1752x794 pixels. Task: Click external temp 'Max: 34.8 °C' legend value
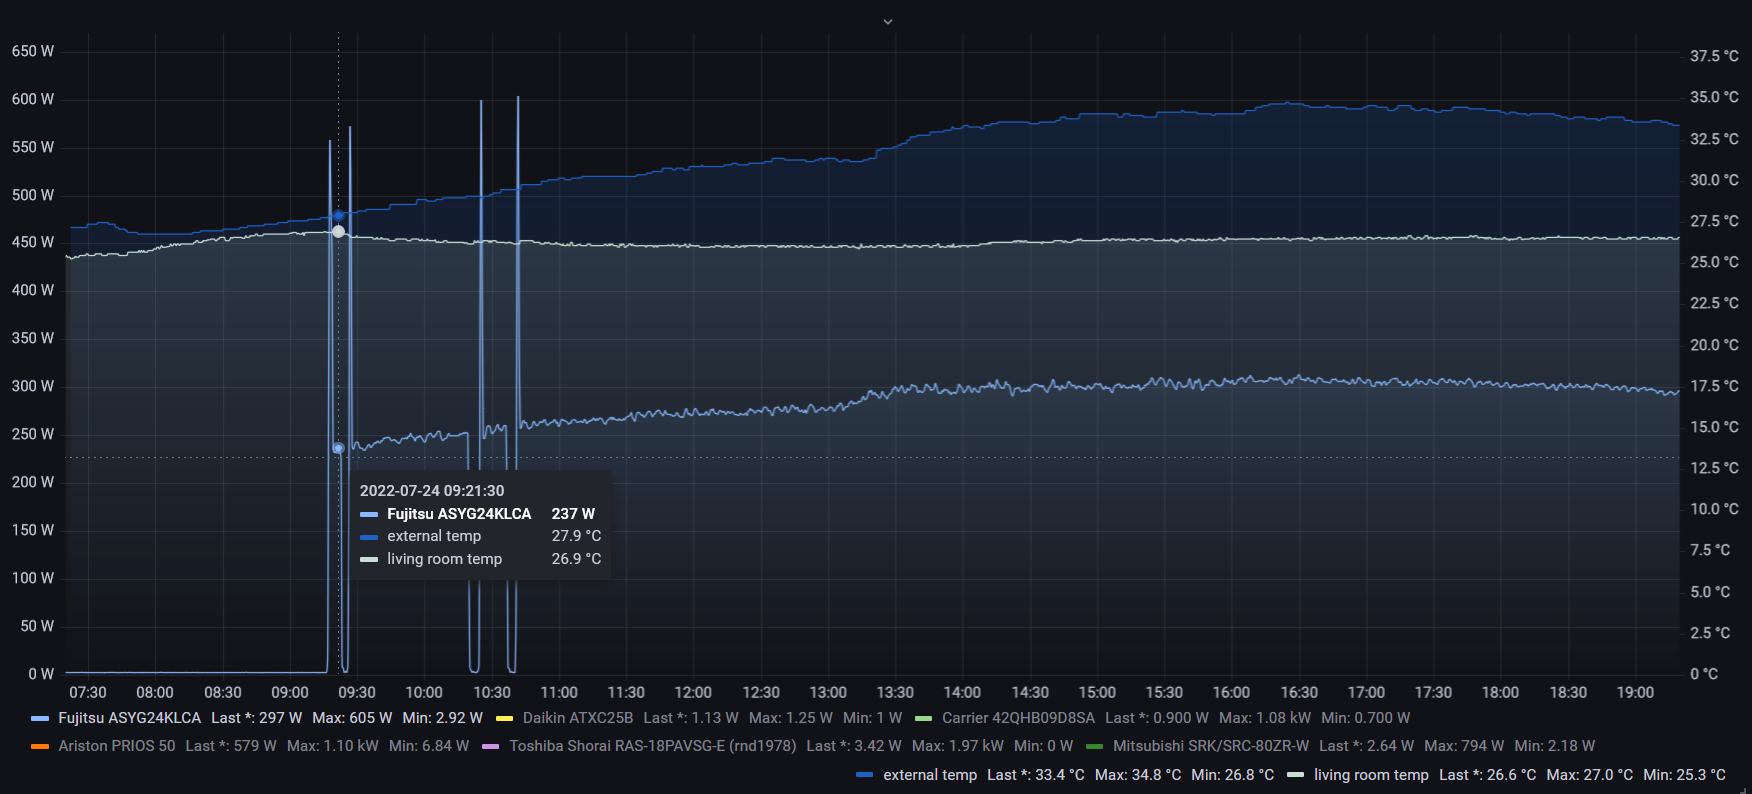[1138, 775]
